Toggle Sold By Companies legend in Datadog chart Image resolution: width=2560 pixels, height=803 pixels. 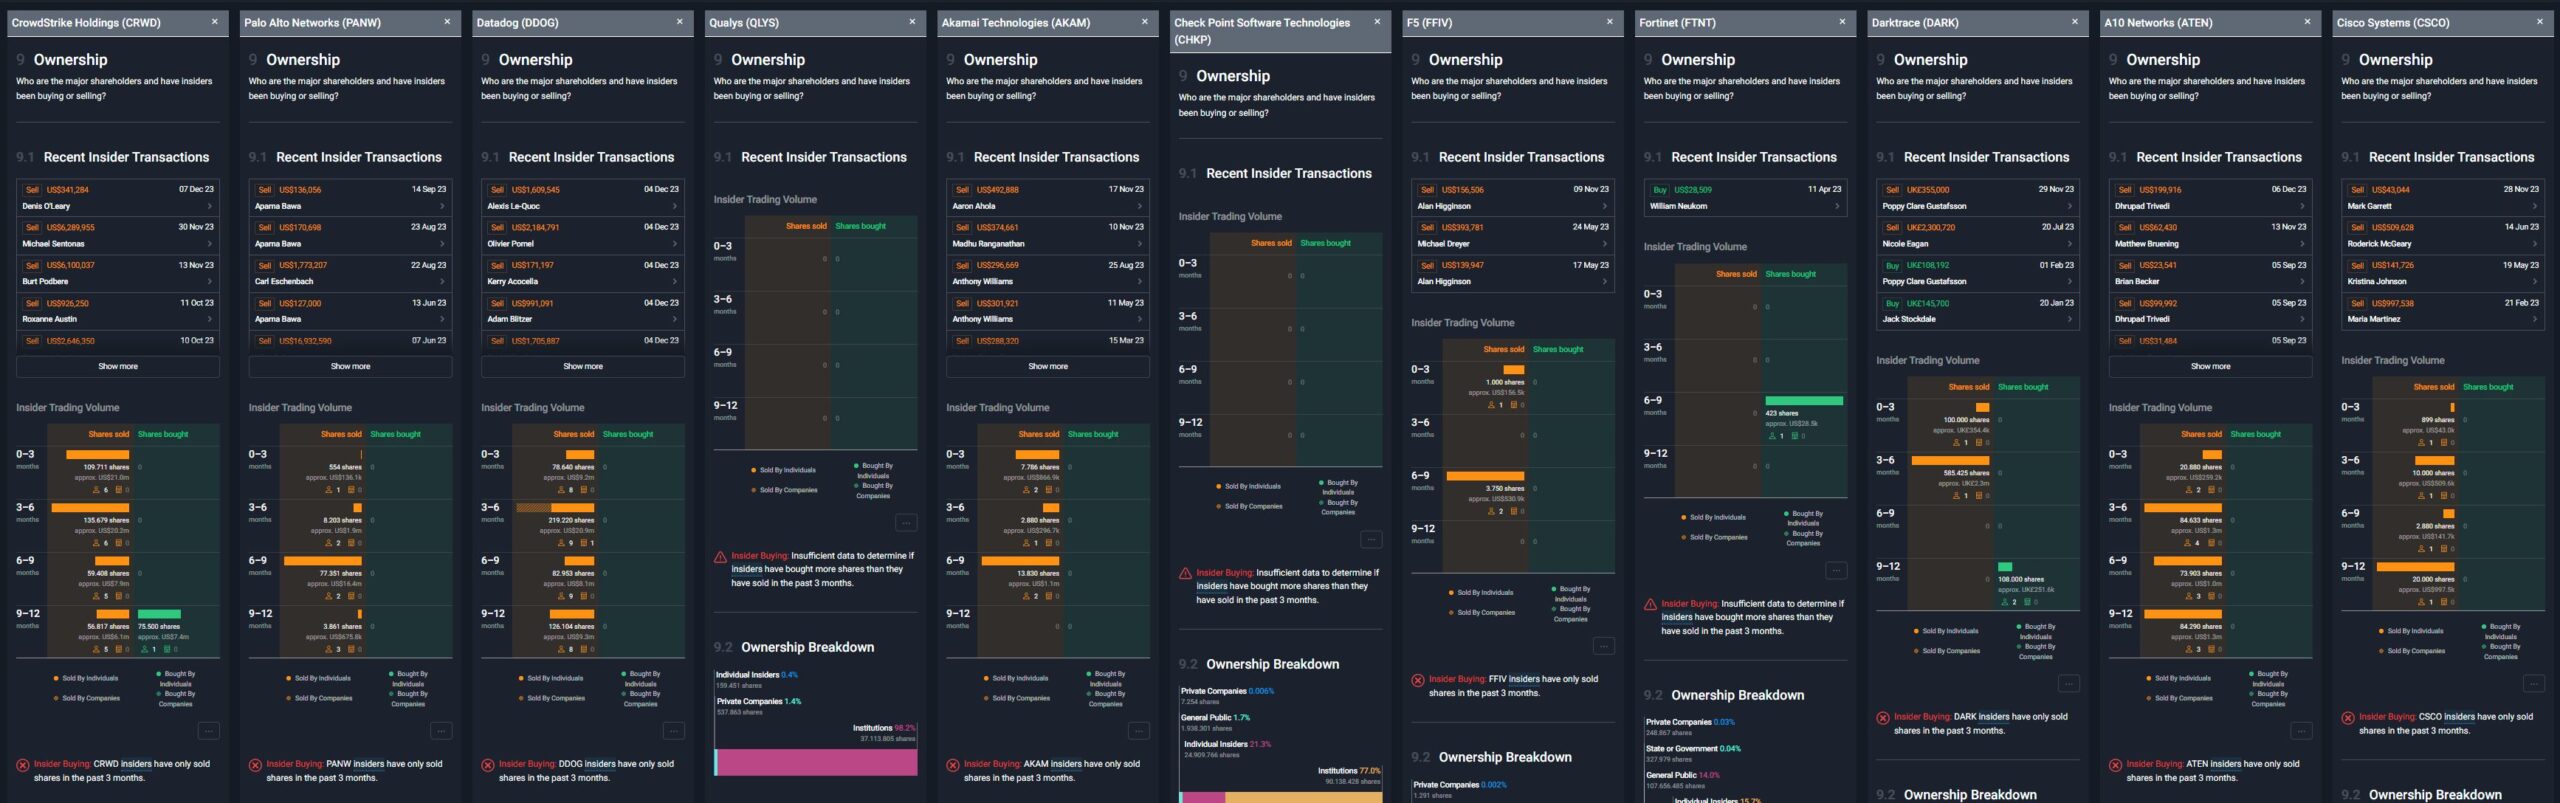[552, 698]
